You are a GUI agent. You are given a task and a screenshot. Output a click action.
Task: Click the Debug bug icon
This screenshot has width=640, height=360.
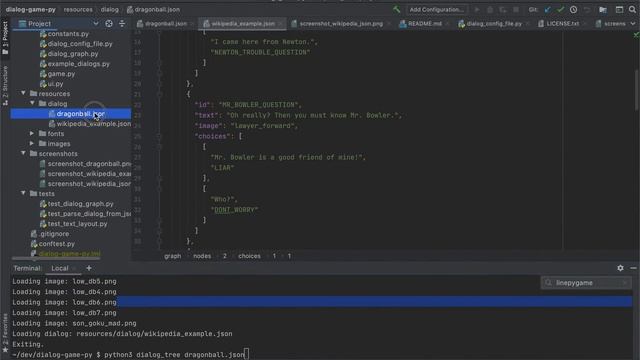[490, 9]
